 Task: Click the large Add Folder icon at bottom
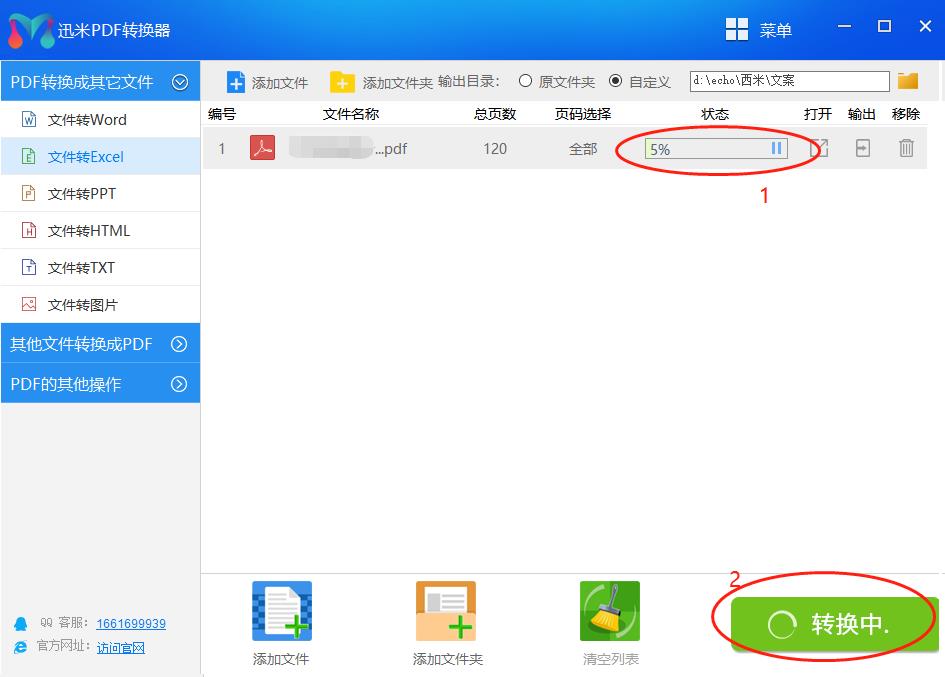[x=446, y=611]
